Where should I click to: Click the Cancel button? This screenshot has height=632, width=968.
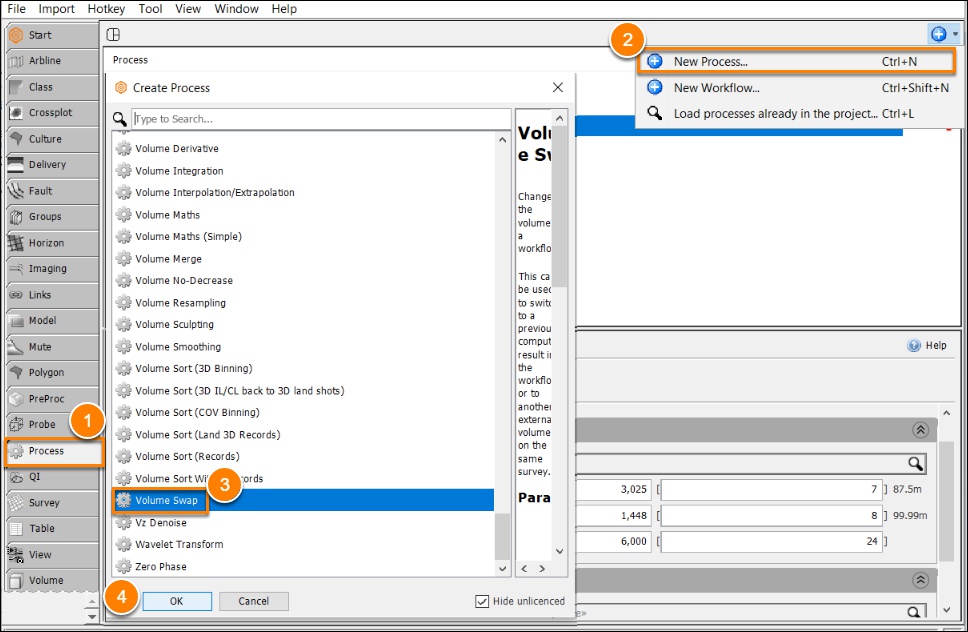[x=253, y=601]
